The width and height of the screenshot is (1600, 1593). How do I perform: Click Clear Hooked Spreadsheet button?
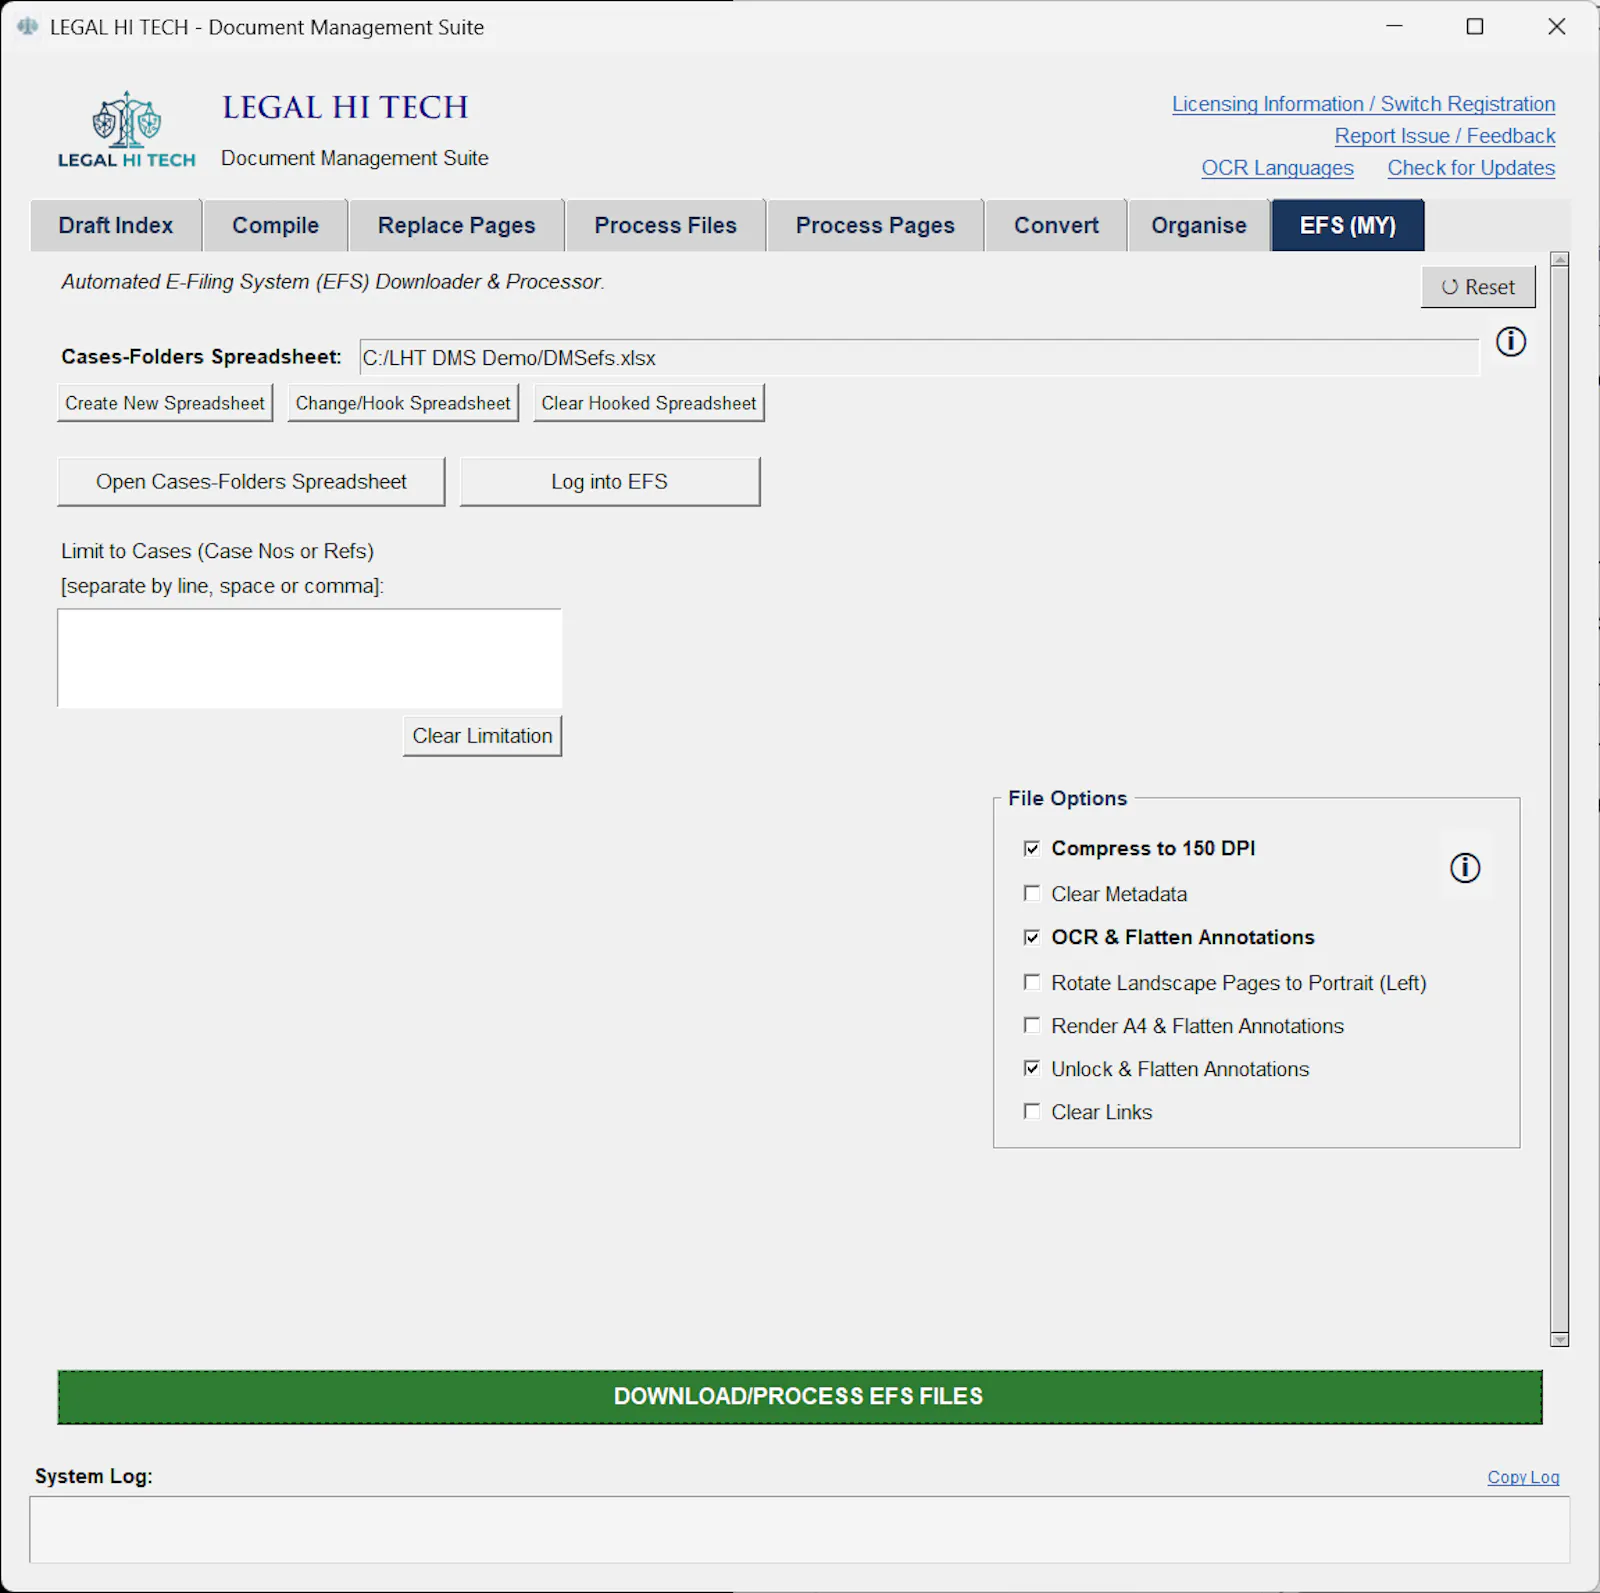649,403
